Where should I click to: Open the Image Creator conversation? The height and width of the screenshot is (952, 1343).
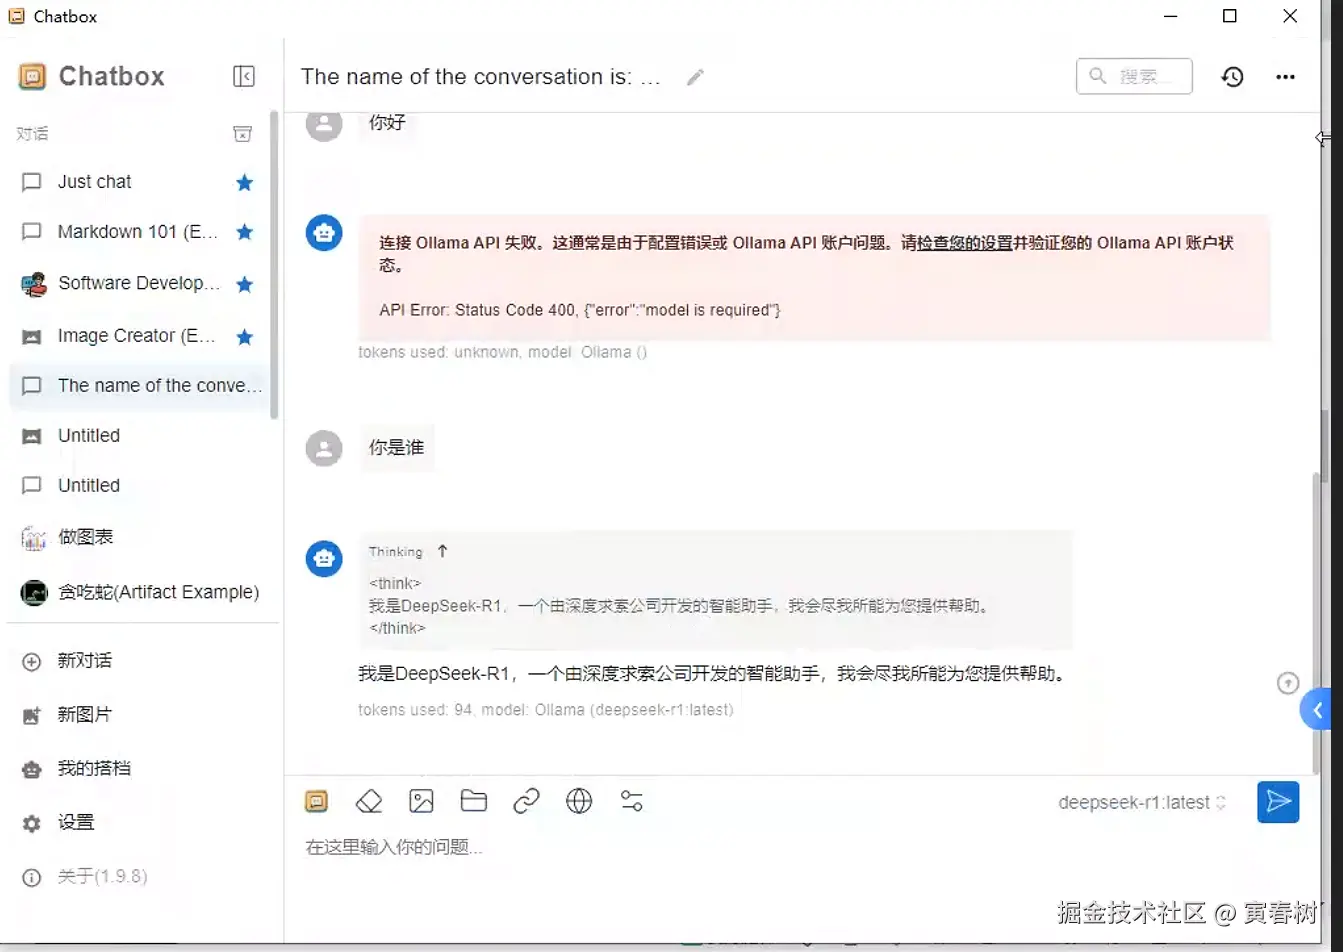pyautogui.click(x=140, y=336)
